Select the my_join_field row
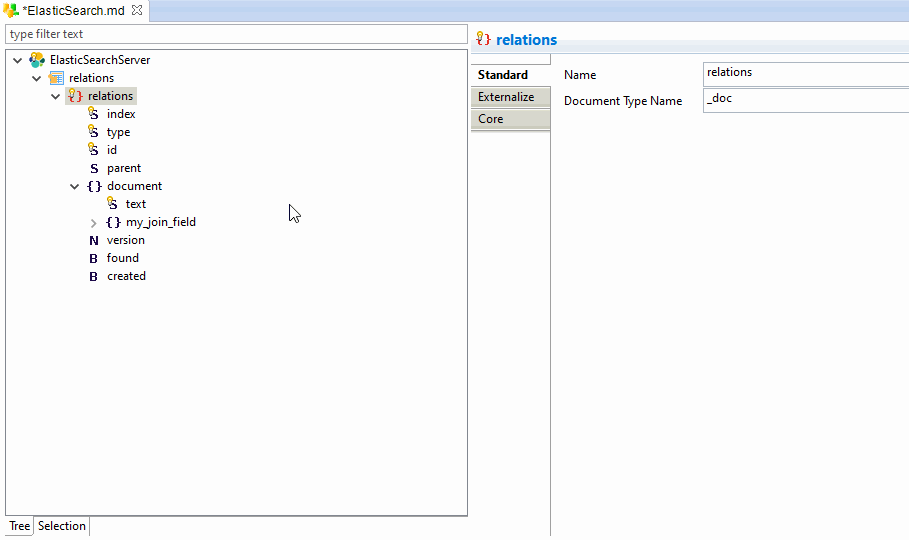 click(161, 222)
